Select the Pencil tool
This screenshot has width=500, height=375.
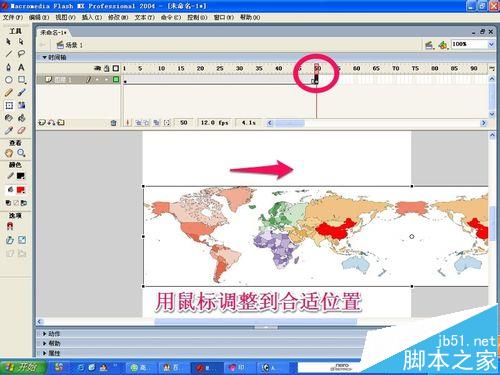[9, 92]
